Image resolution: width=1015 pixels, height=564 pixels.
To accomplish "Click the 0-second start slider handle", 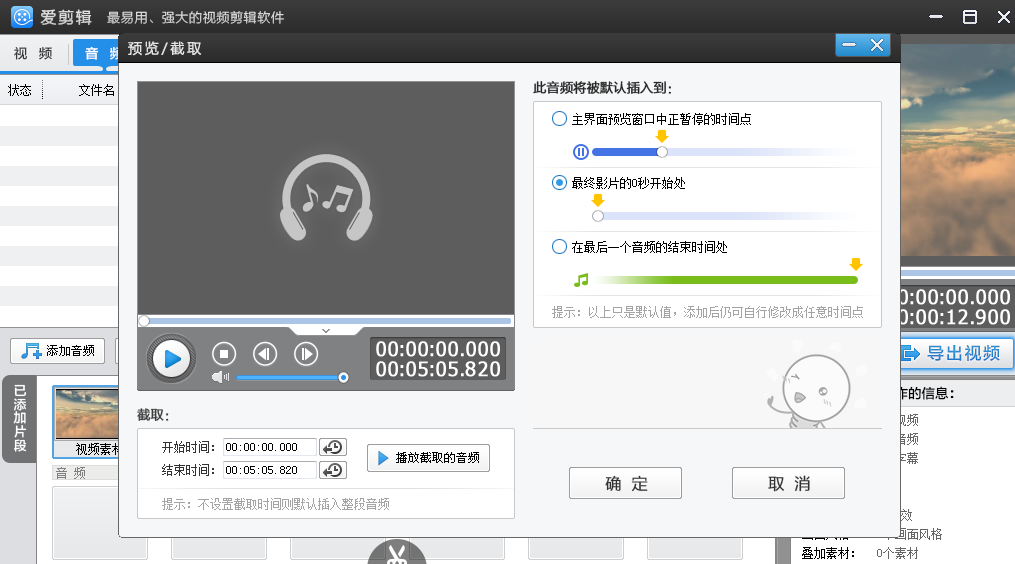I will tap(598, 216).
